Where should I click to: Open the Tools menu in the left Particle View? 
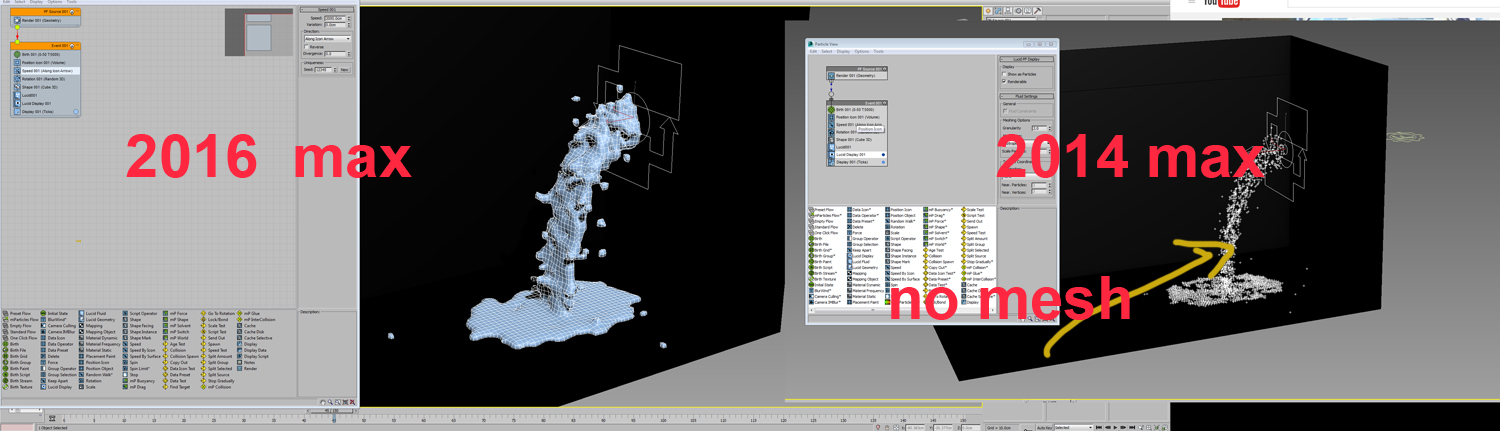tap(72, 2)
